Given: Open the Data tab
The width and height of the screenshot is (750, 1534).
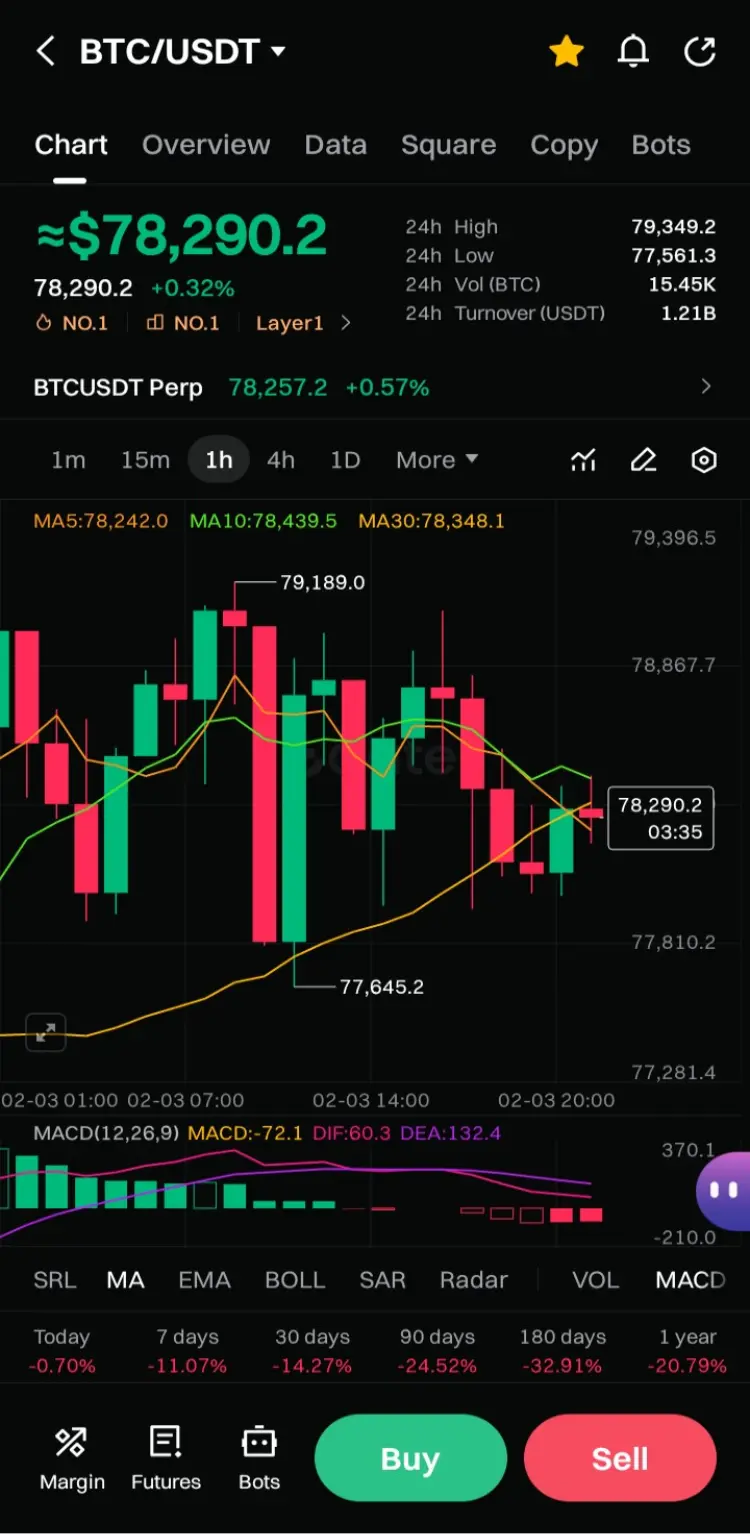Looking at the screenshot, I should click(336, 145).
